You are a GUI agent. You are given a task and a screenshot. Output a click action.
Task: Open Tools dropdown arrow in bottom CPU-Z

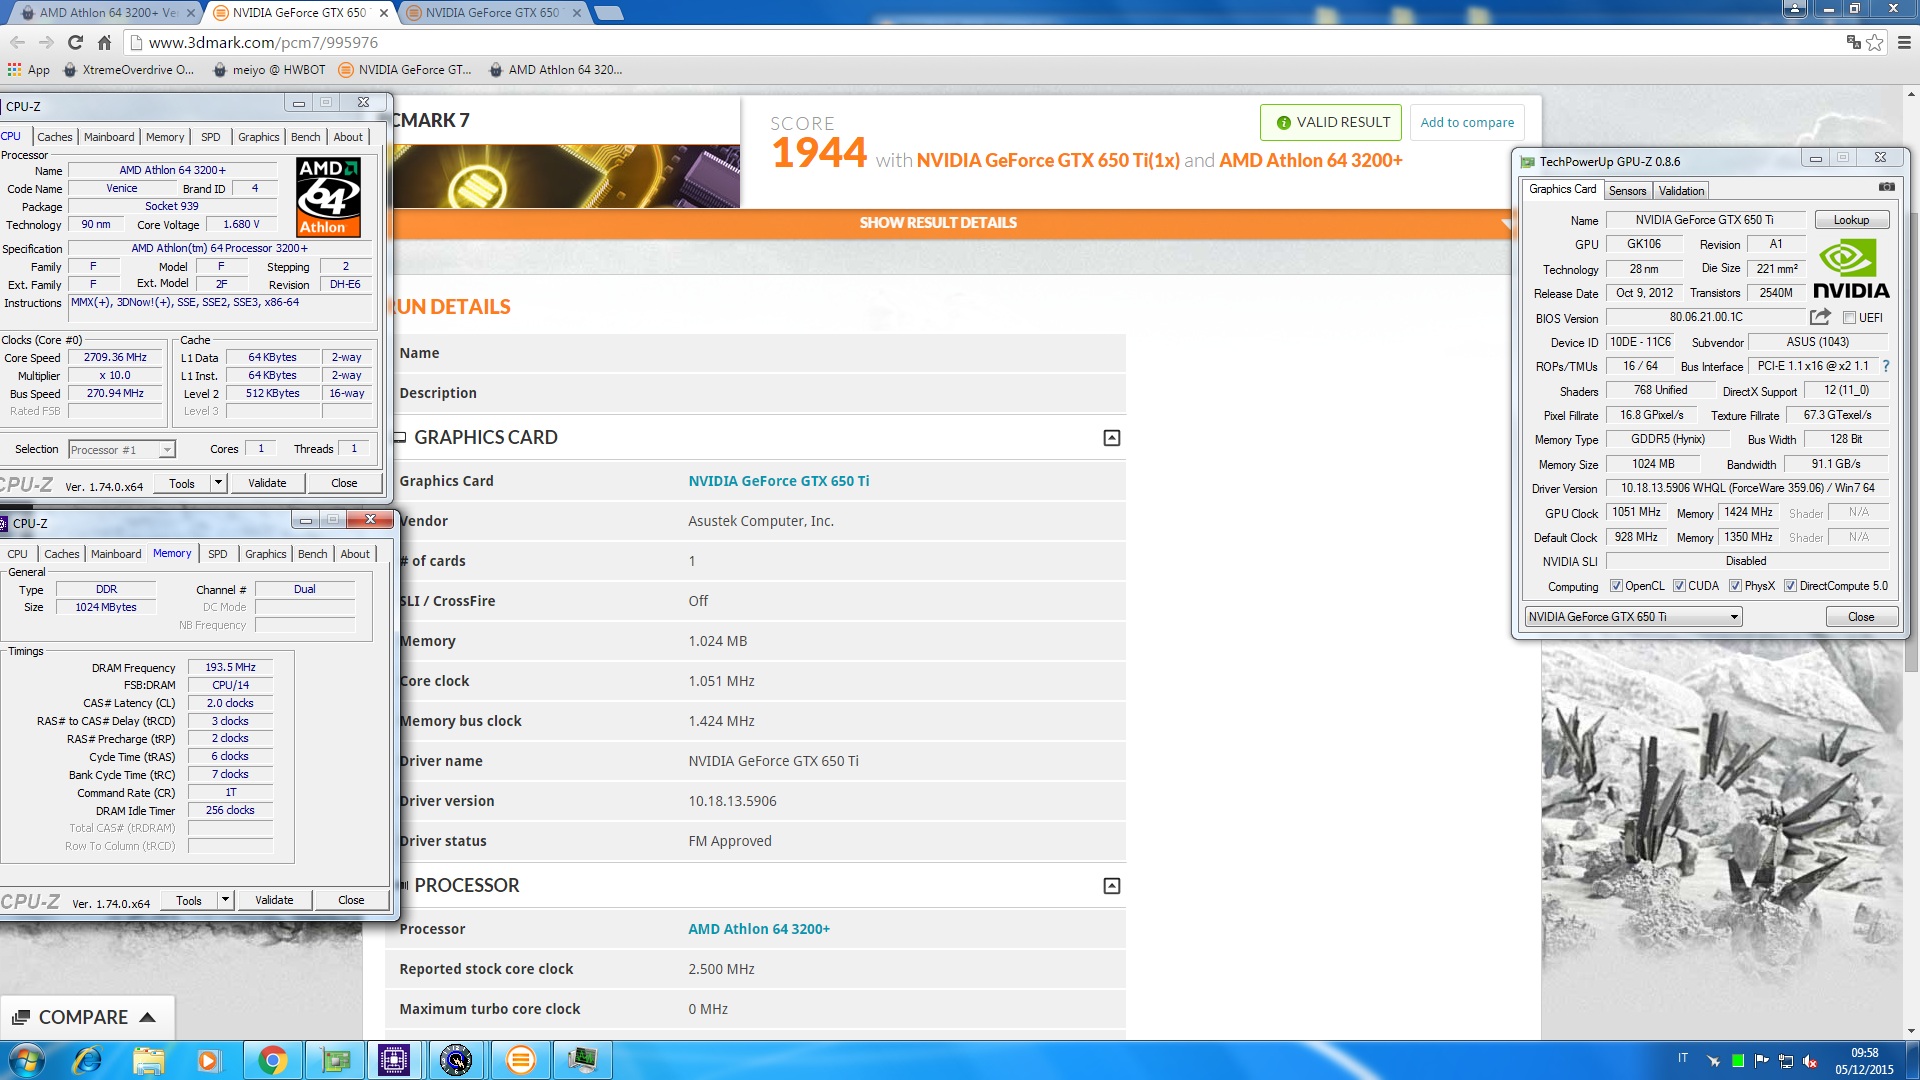pos(225,900)
